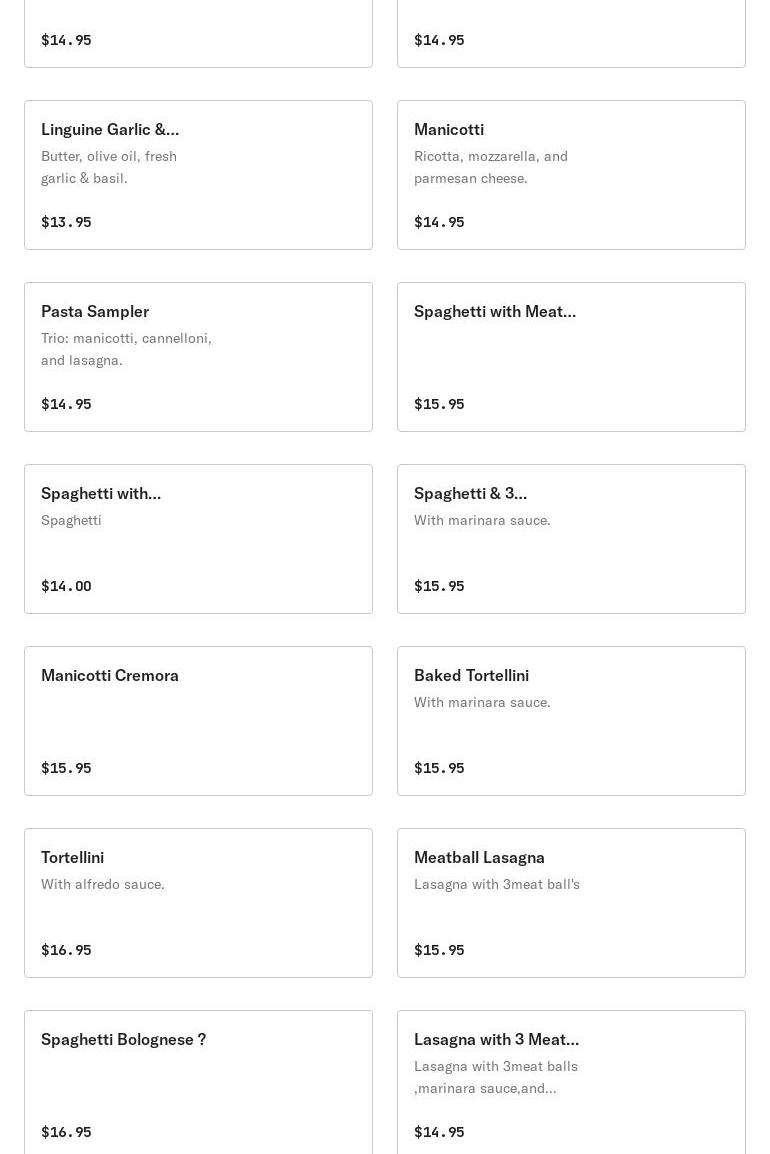Select the Baked Tortellini item

571,721
